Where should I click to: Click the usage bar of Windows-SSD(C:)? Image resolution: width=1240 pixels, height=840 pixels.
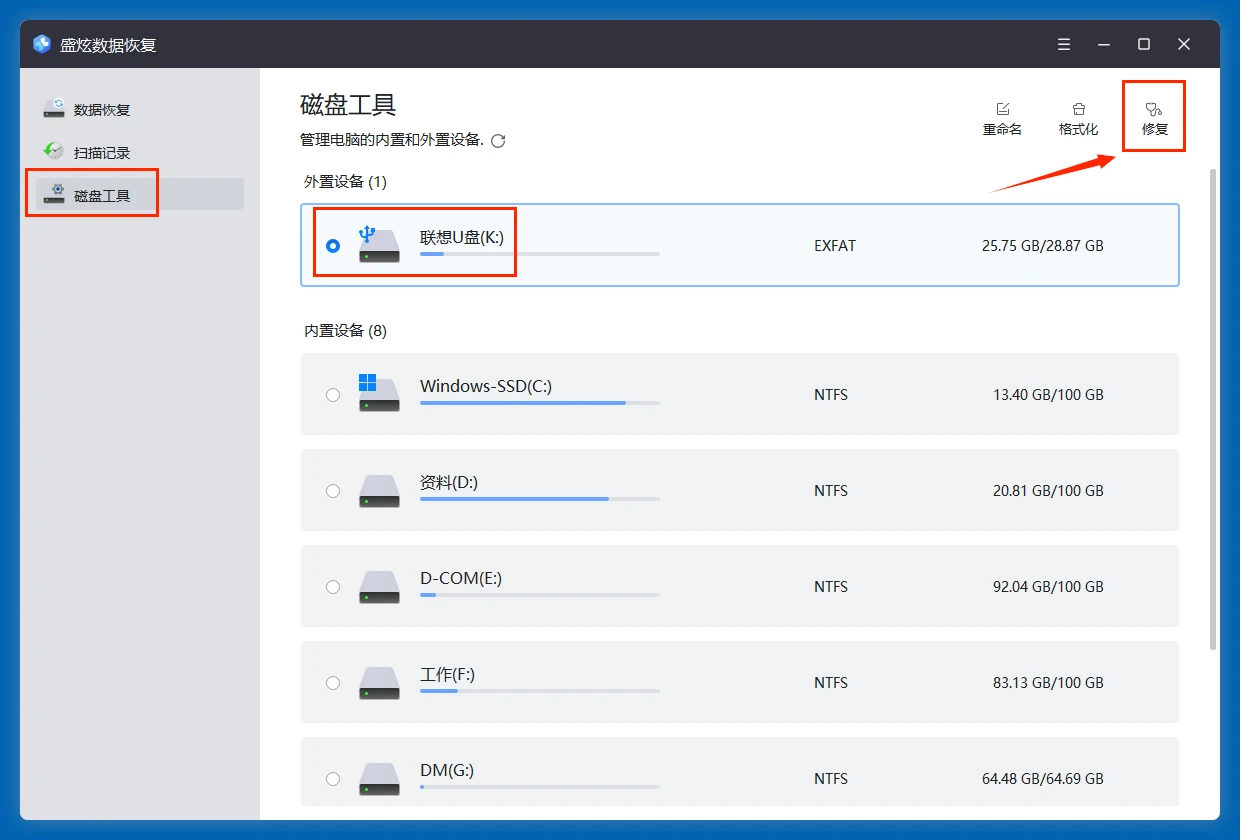[540, 404]
